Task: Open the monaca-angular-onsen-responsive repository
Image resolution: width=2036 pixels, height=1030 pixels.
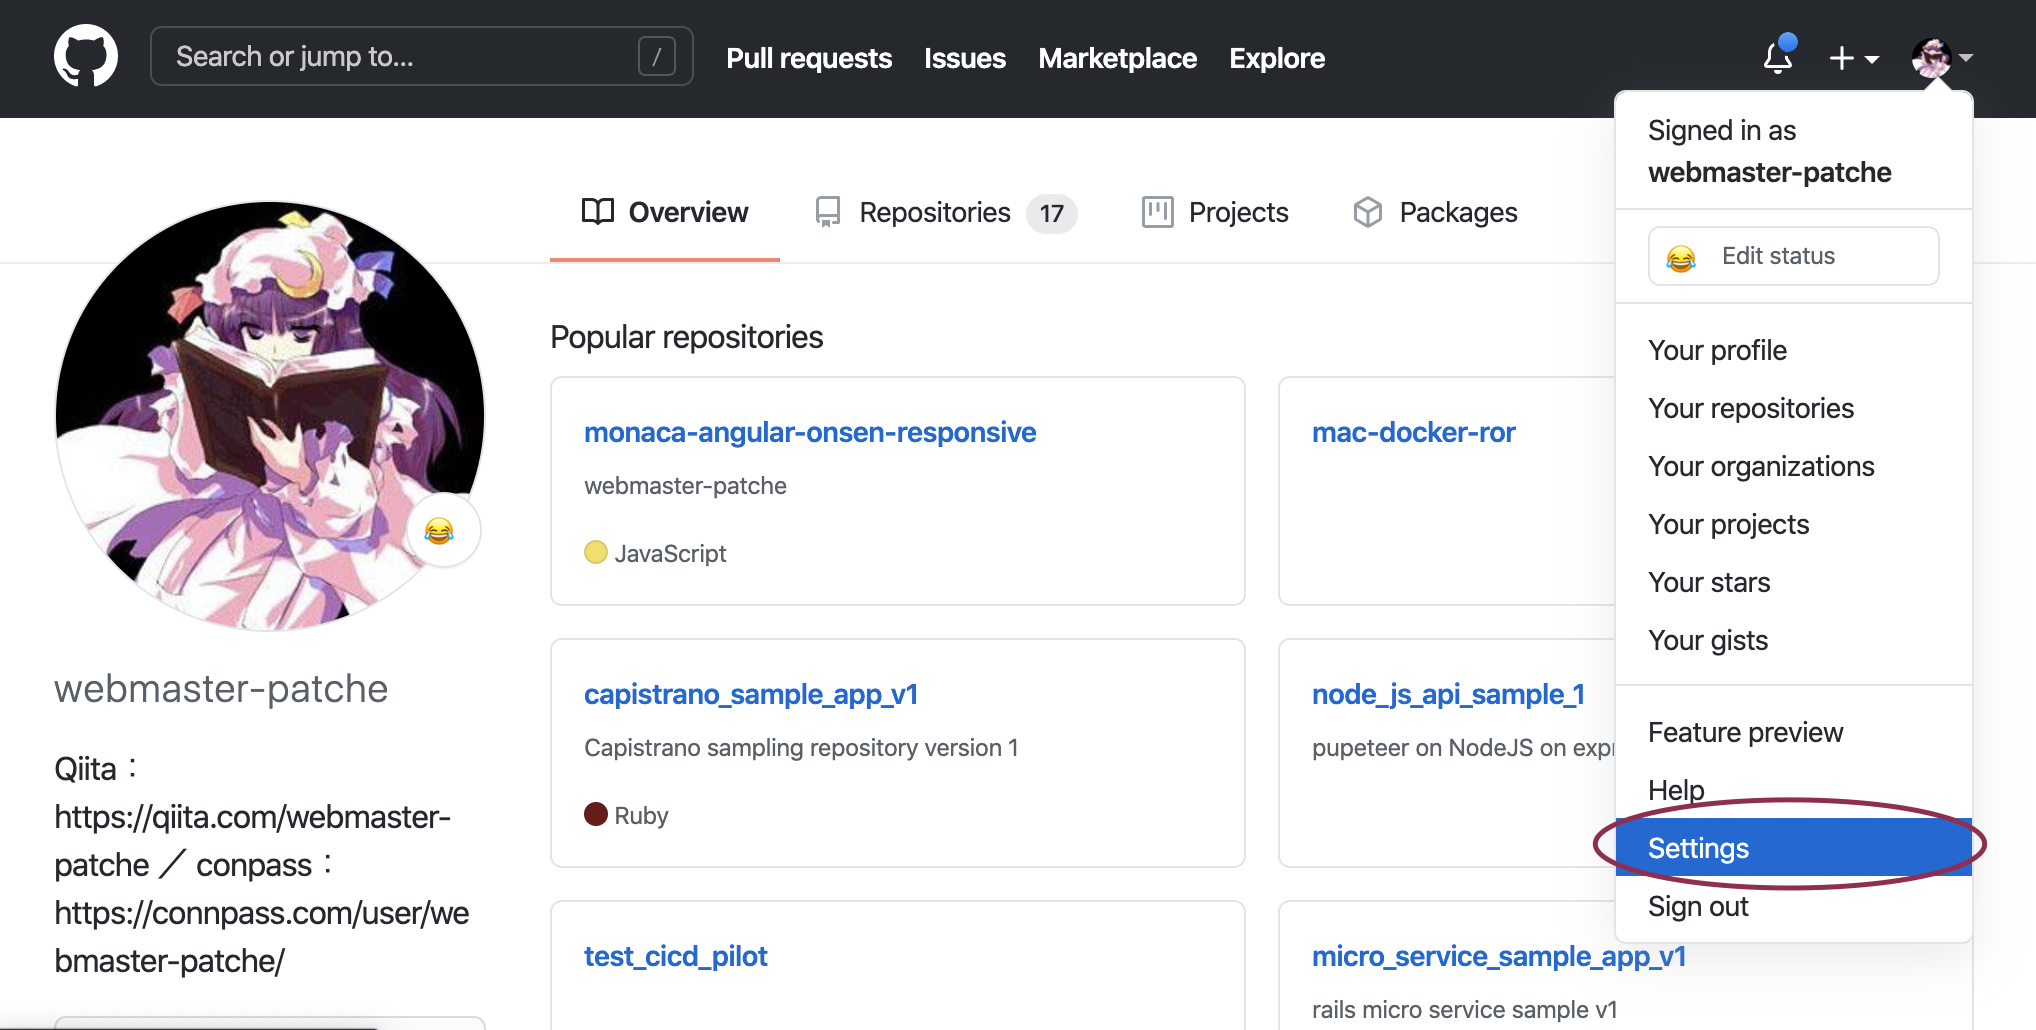Action: coord(810,432)
